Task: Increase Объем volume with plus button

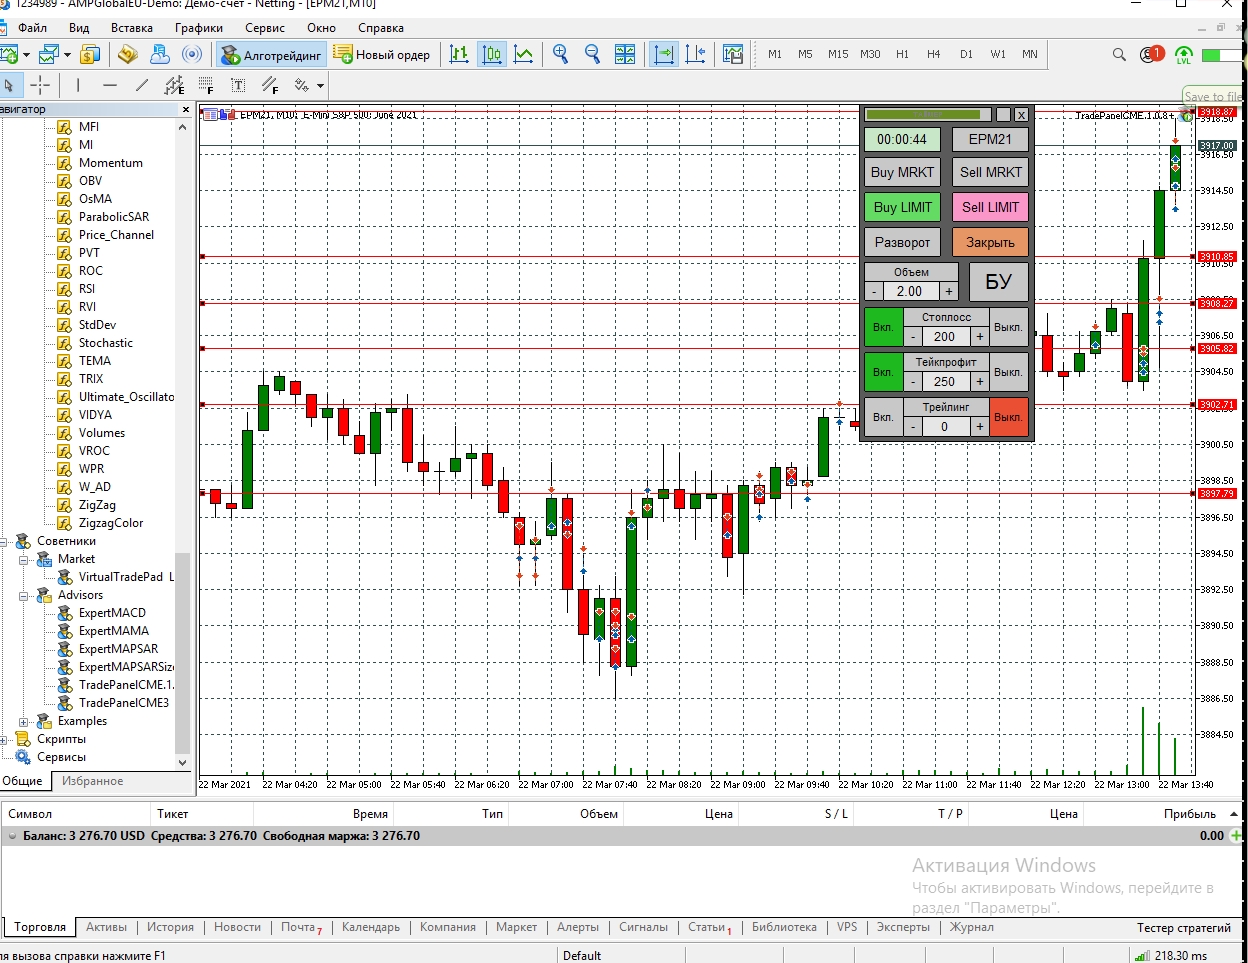Action: tap(948, 291)
